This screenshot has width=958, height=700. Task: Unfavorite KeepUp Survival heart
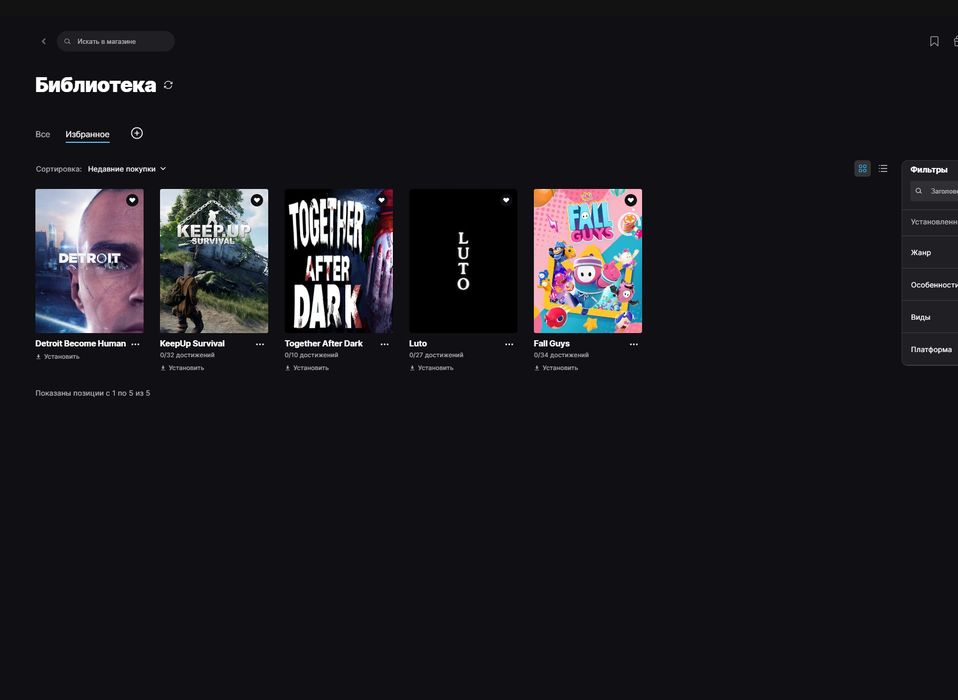tap(257, 200)
